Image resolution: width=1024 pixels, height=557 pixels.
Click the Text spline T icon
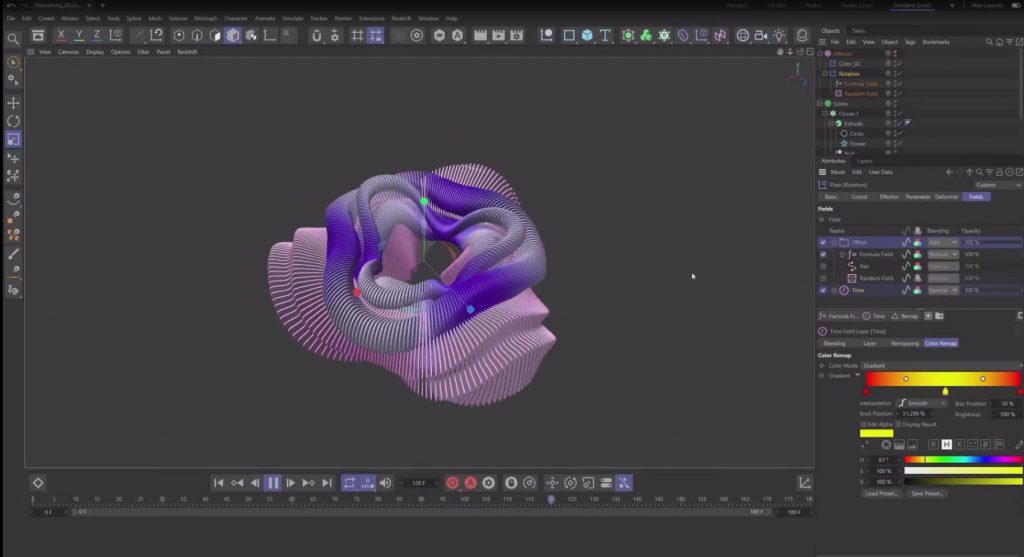(x=605, y=35)
